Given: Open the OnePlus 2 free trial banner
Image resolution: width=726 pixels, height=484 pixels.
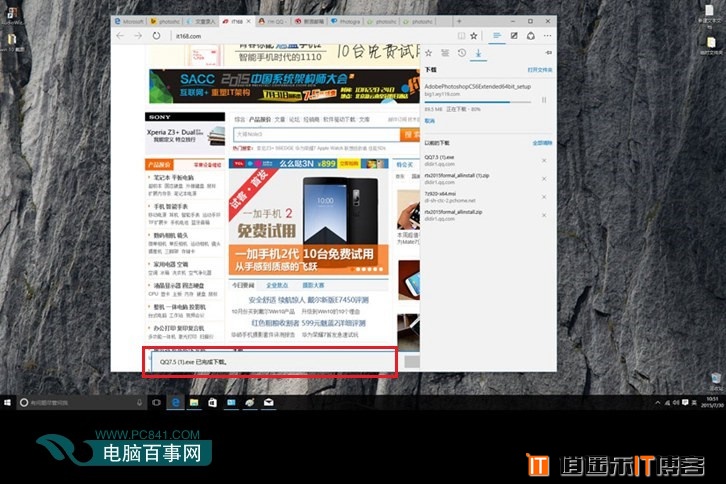Looking at the screenshot, I should [308, 221].
